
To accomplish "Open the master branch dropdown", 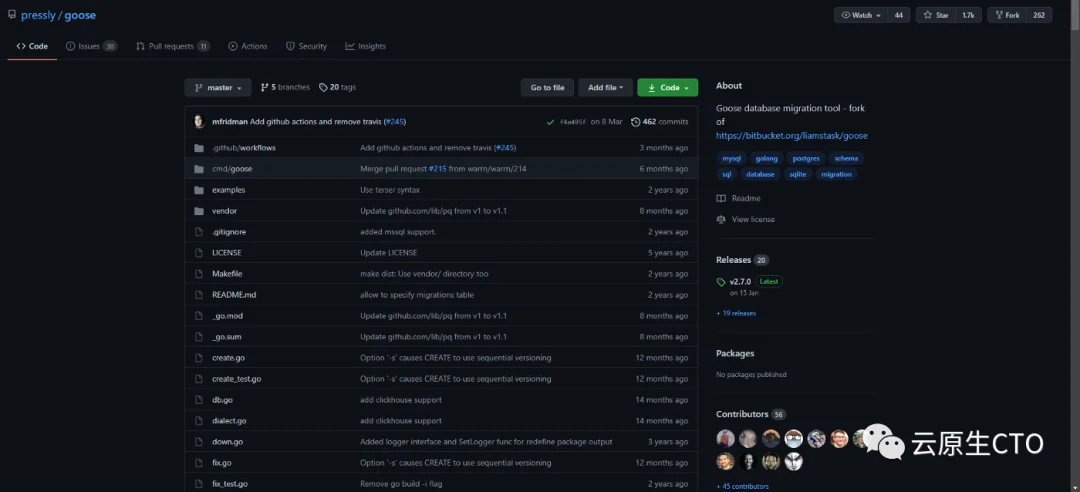I will pyautogui.click(x=218, y=88).
